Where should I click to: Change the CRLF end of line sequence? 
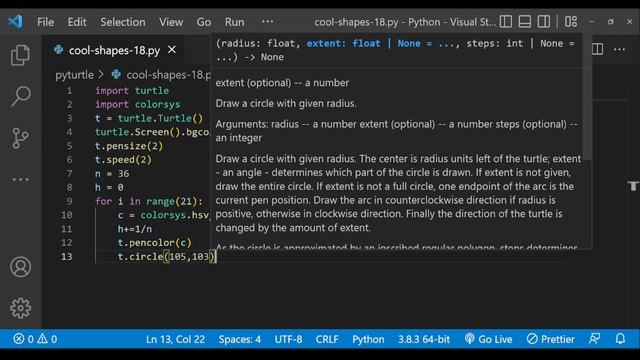(327, 339)
